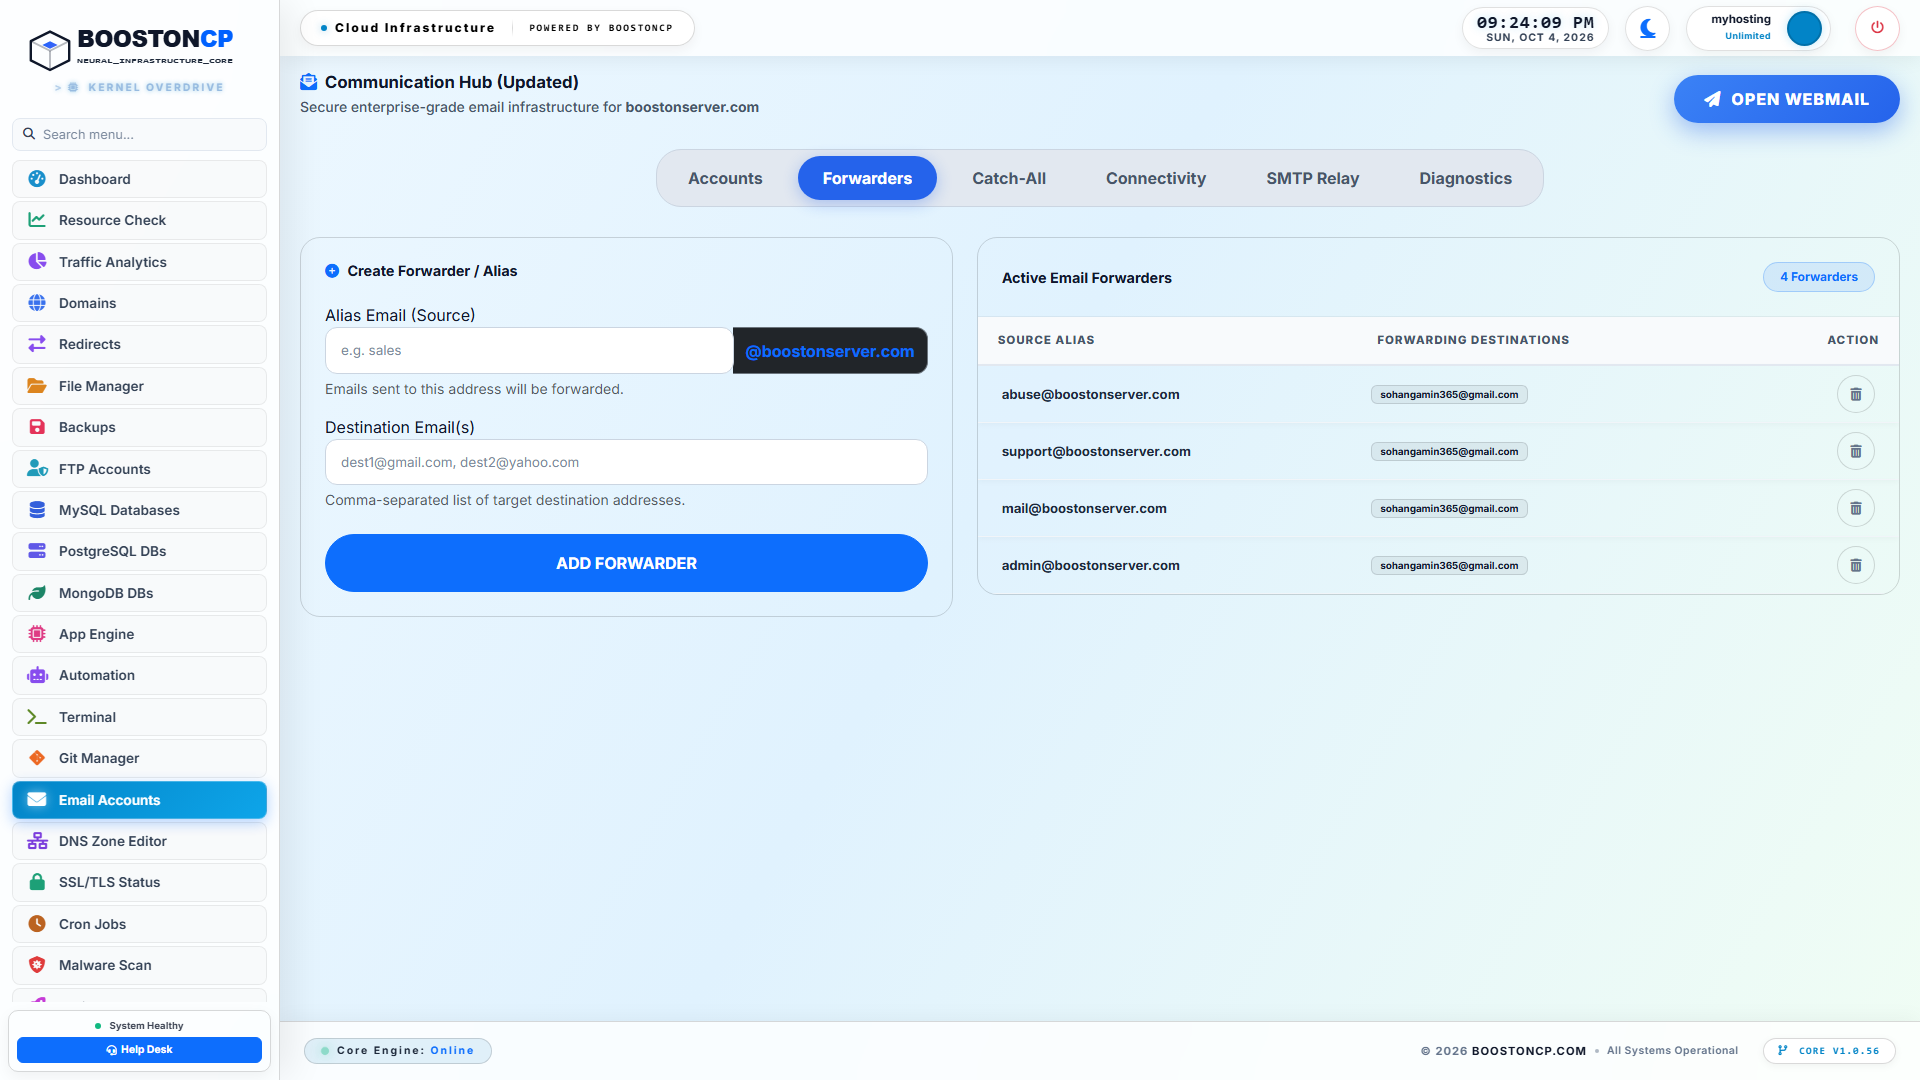Click 4 Forwarders badge
The width and height of the screenshot is (1920, 1080).
tap(1818, 277)
